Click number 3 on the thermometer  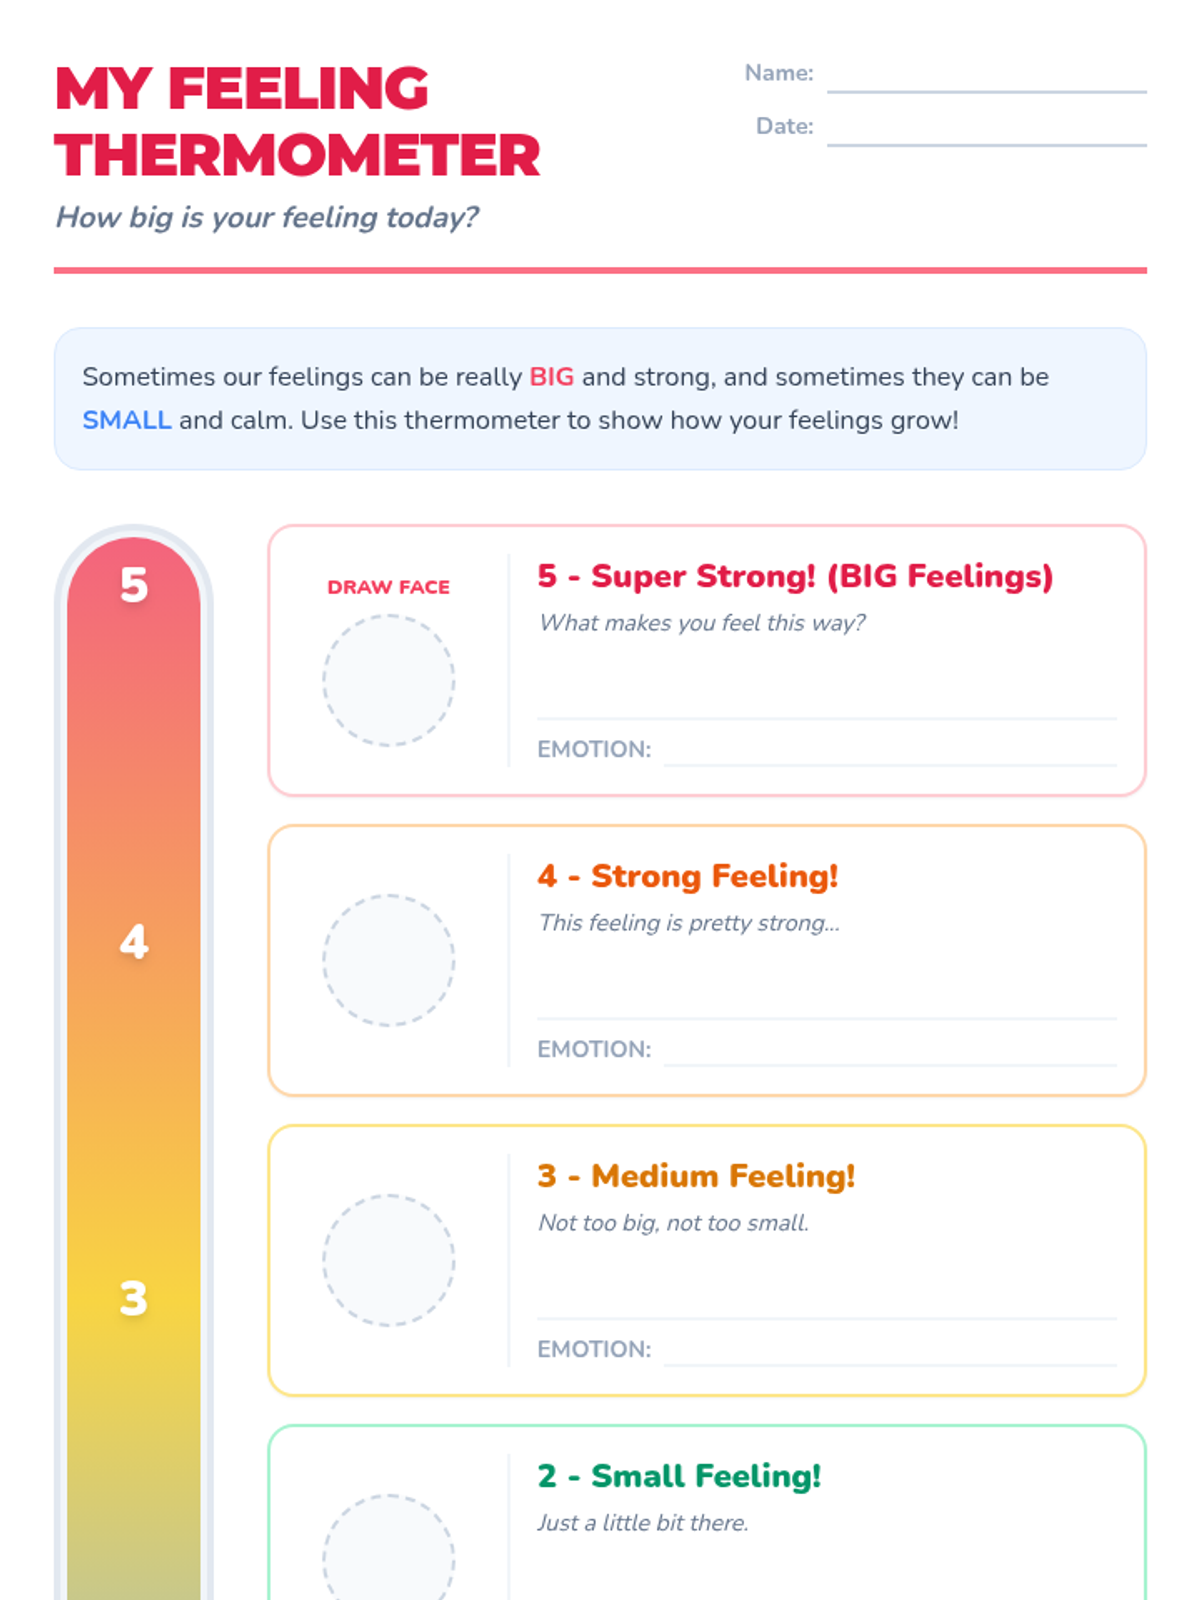coord(134,1298)
